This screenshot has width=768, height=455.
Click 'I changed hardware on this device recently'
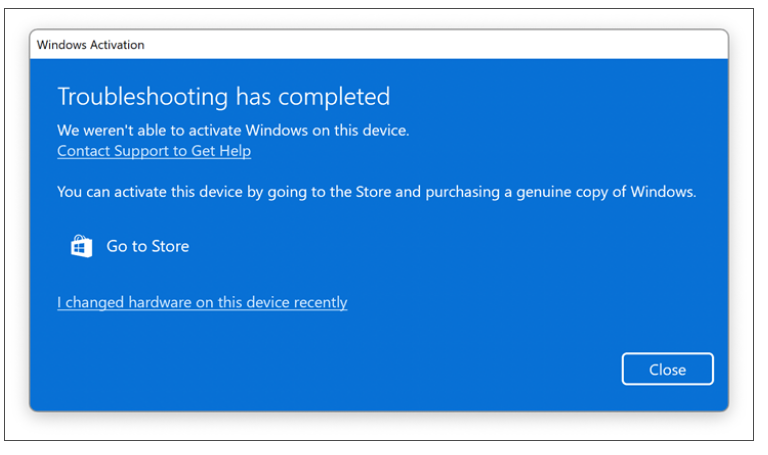[202, 302]
